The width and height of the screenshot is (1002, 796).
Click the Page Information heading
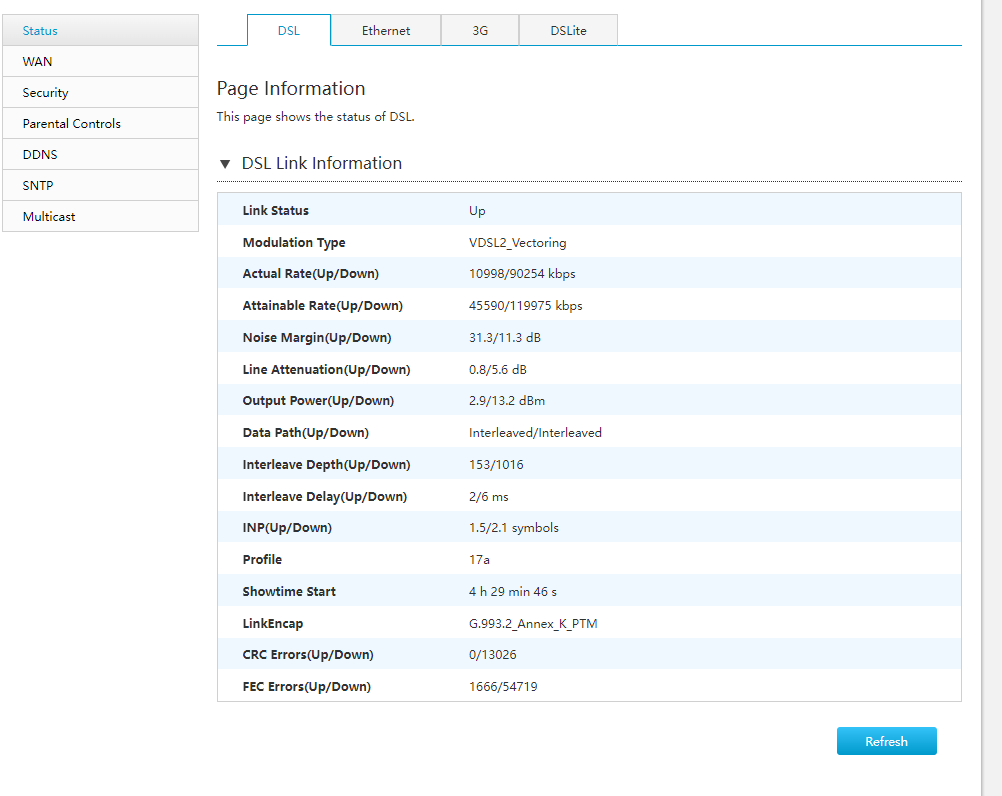click(291, 88)
